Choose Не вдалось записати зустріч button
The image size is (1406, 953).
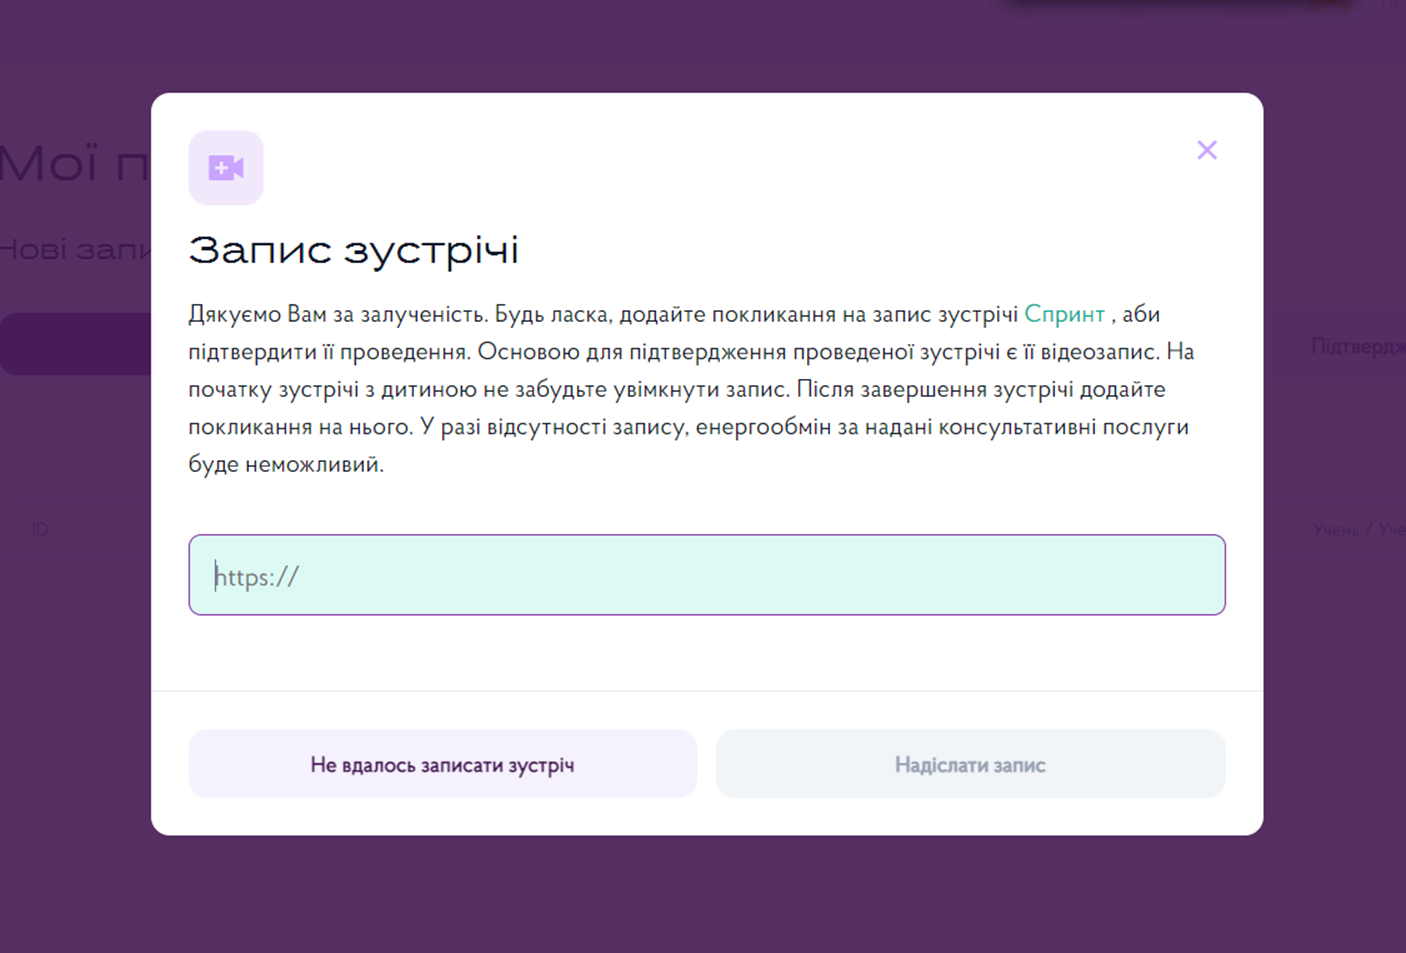(x=443, y=764)
